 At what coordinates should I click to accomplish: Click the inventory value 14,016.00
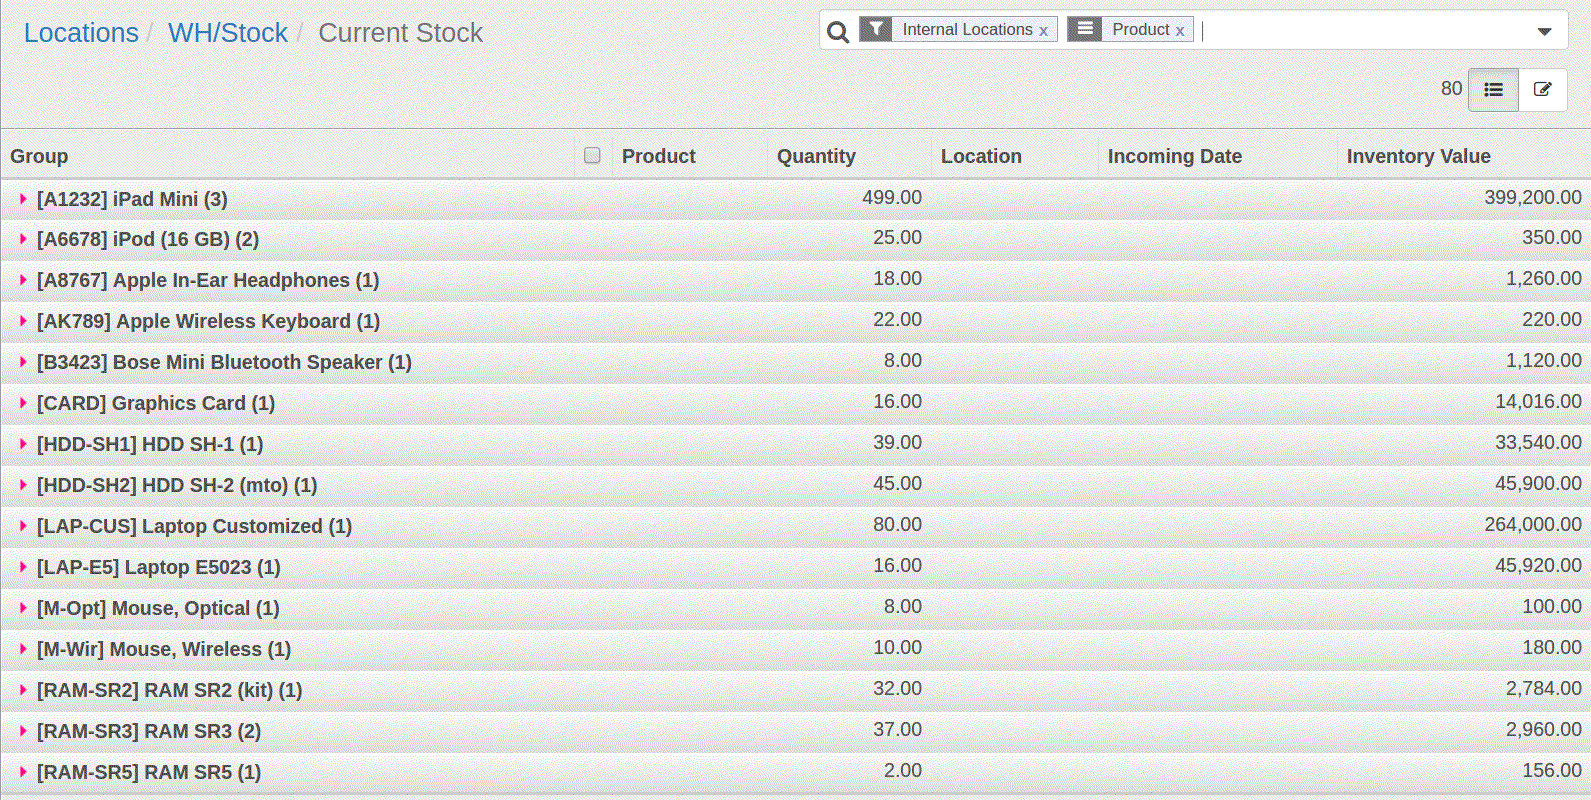click(1538, 402)
